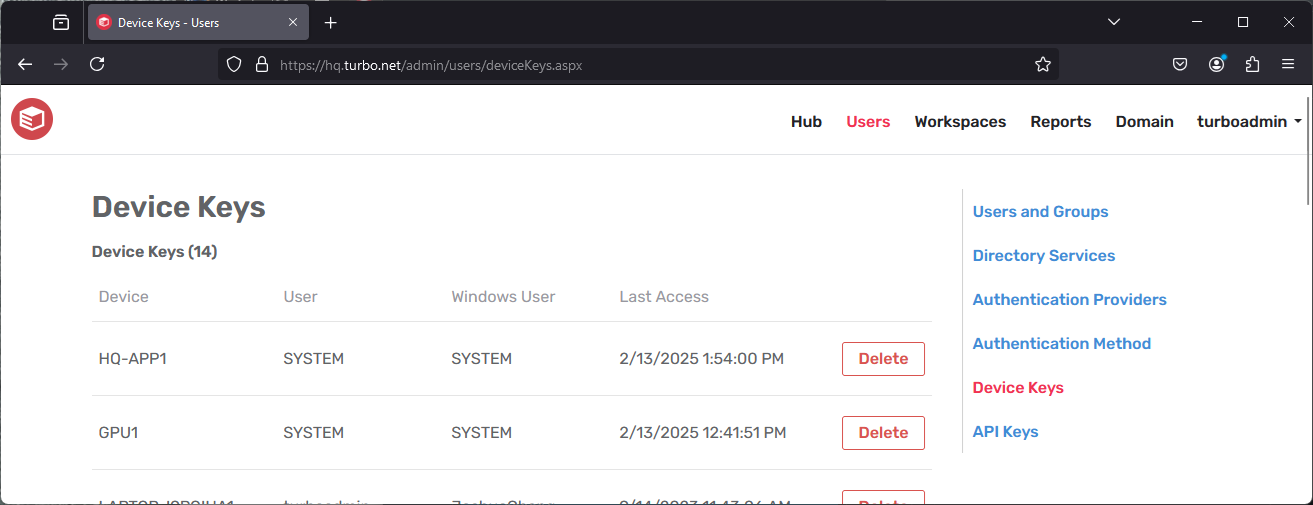Viewport: 1313px width, 505px height.
Task: Open Device Keys sidebar link
Action: click(1018, 388)
